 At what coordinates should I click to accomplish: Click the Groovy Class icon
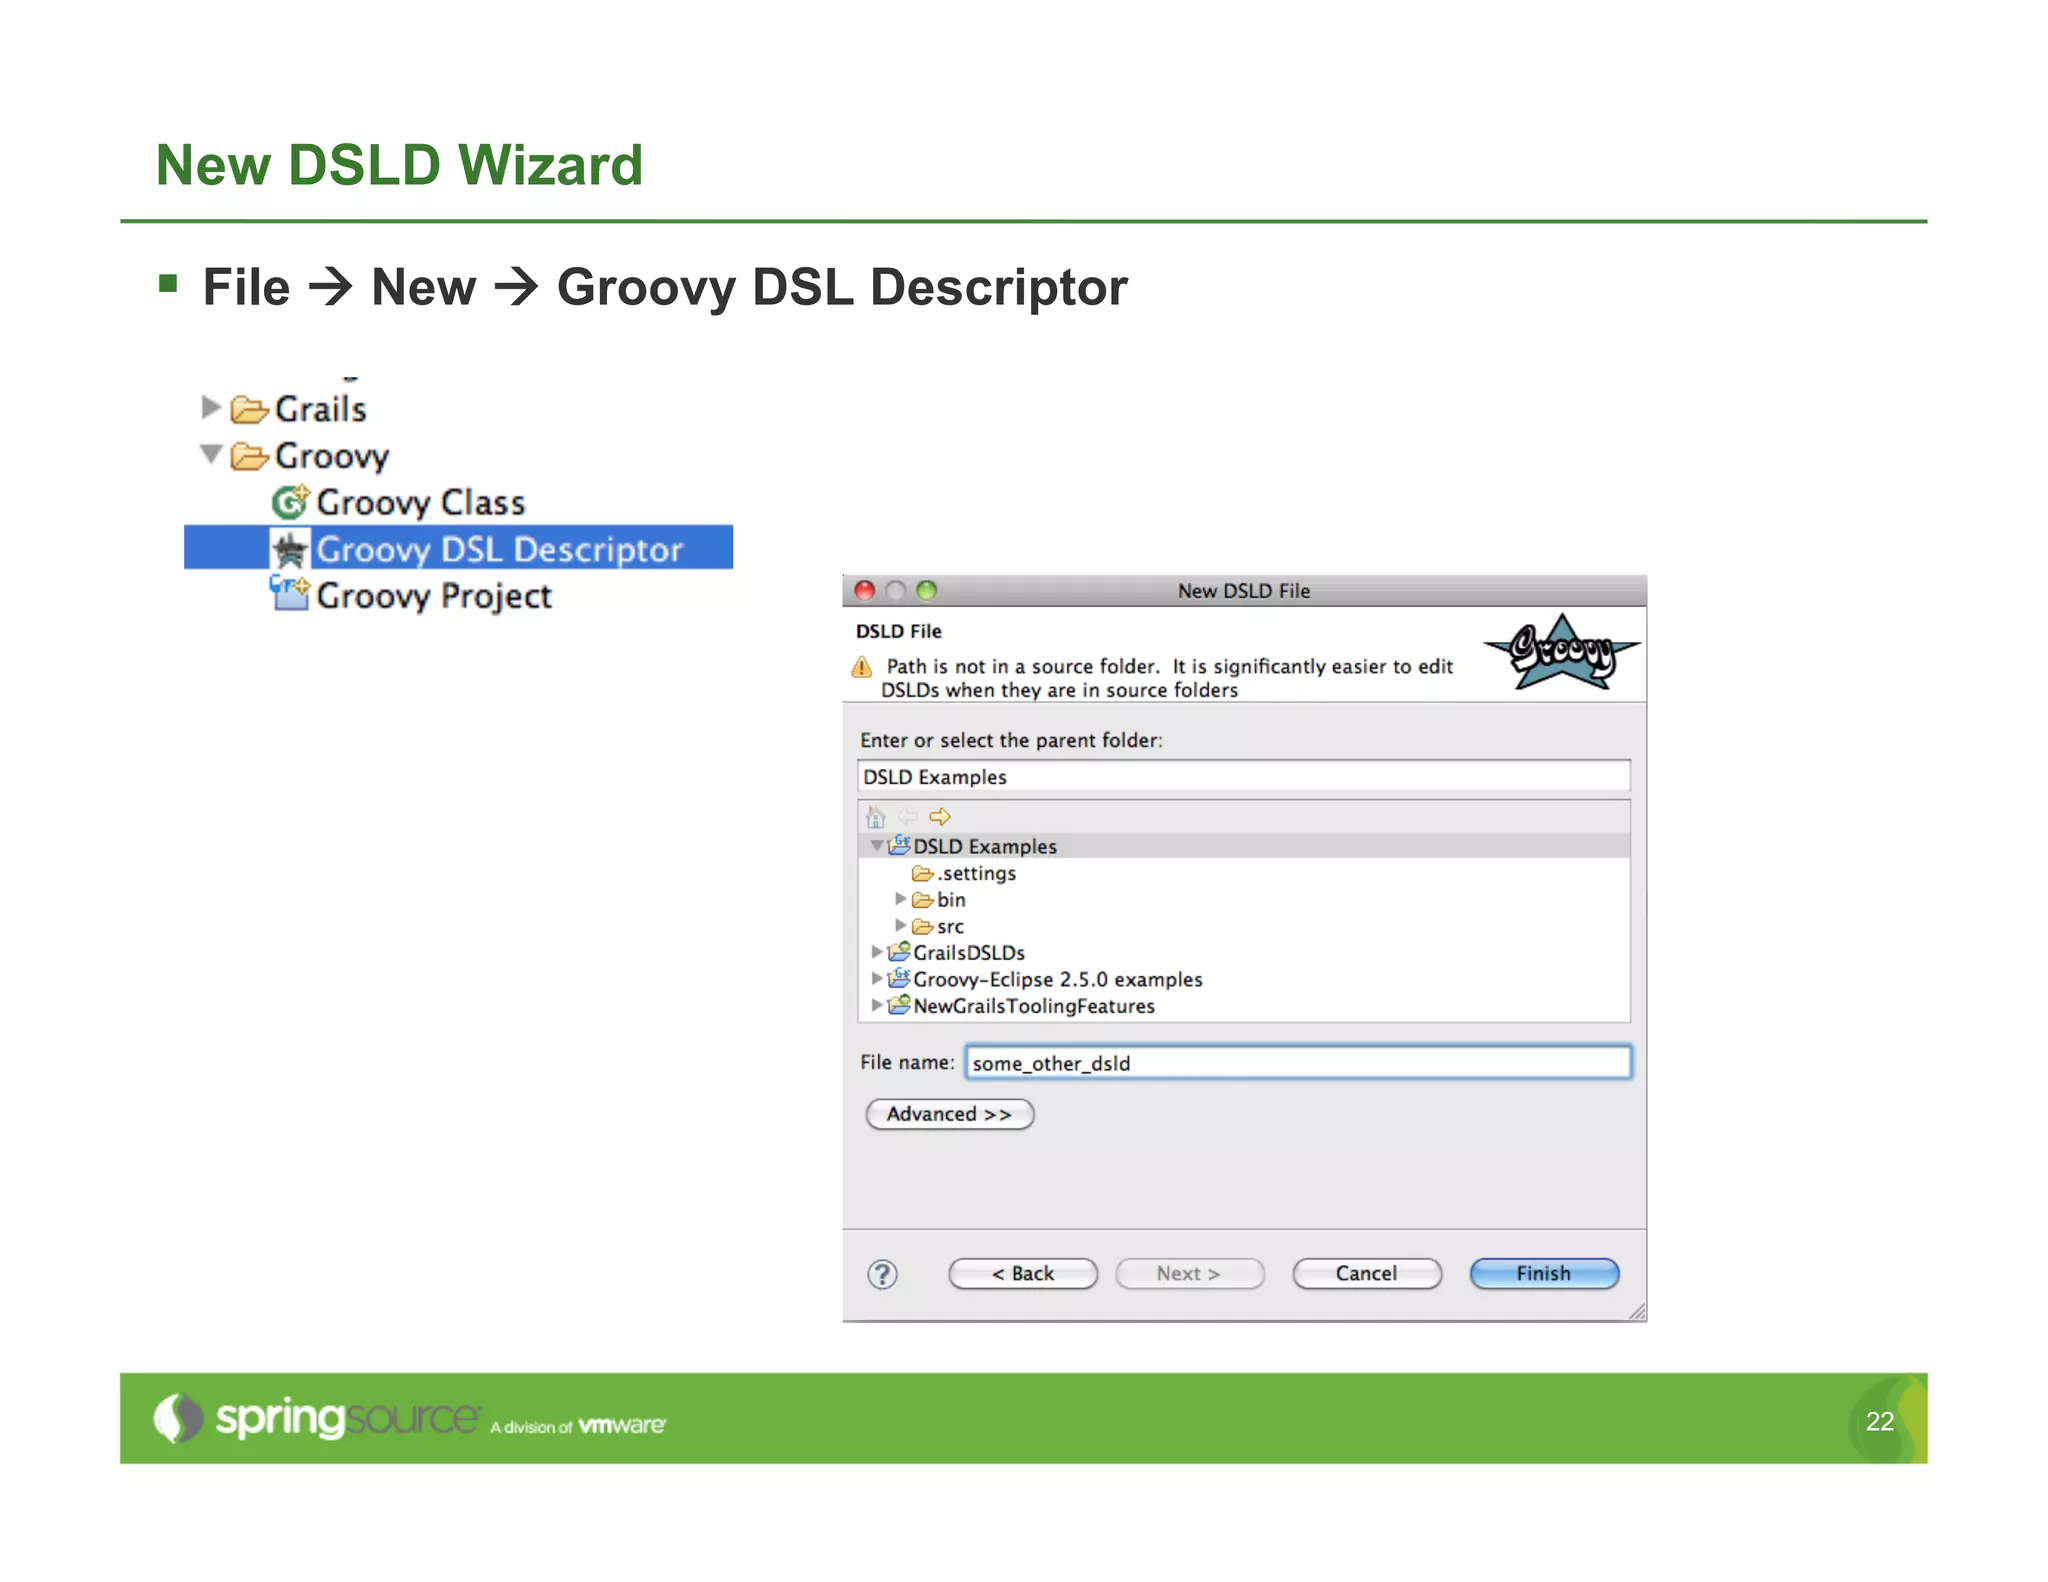[x=291, y=501]
